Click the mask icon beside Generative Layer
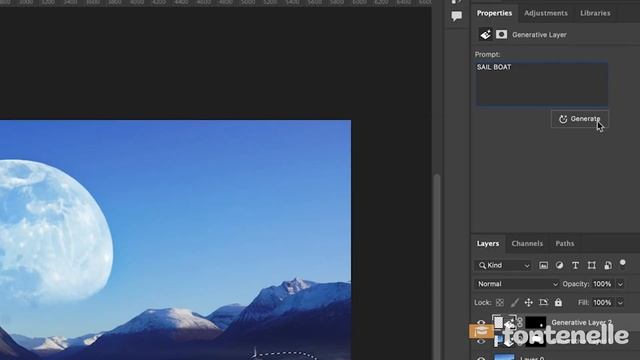 [x=501, y=35]
